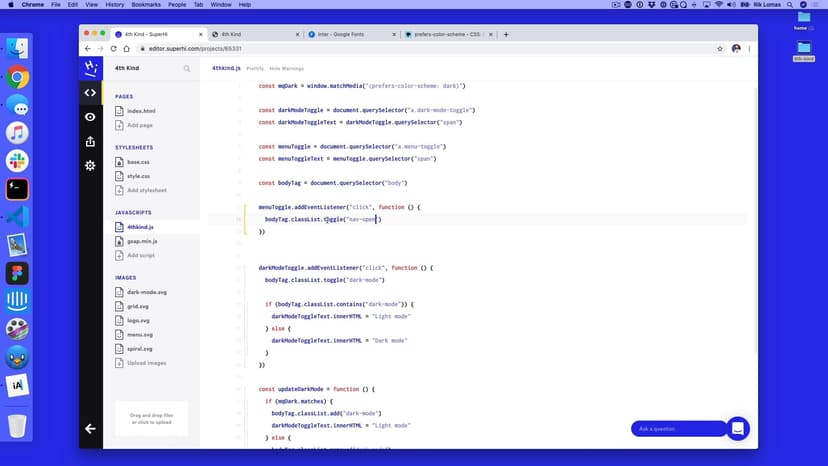Click the SuperHi logo icon

[x=90, y=68]
